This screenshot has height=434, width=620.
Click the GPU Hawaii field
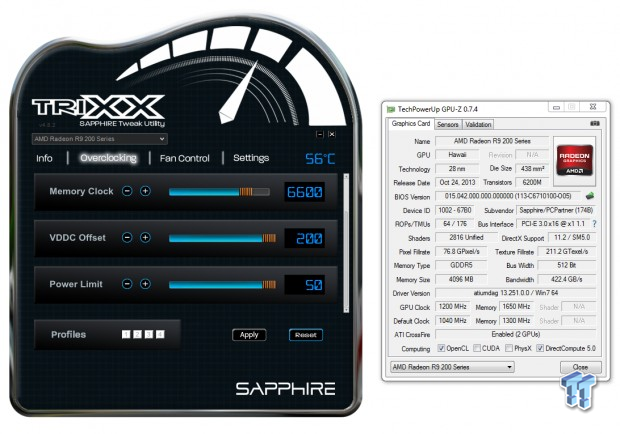(x=457, y=155)
